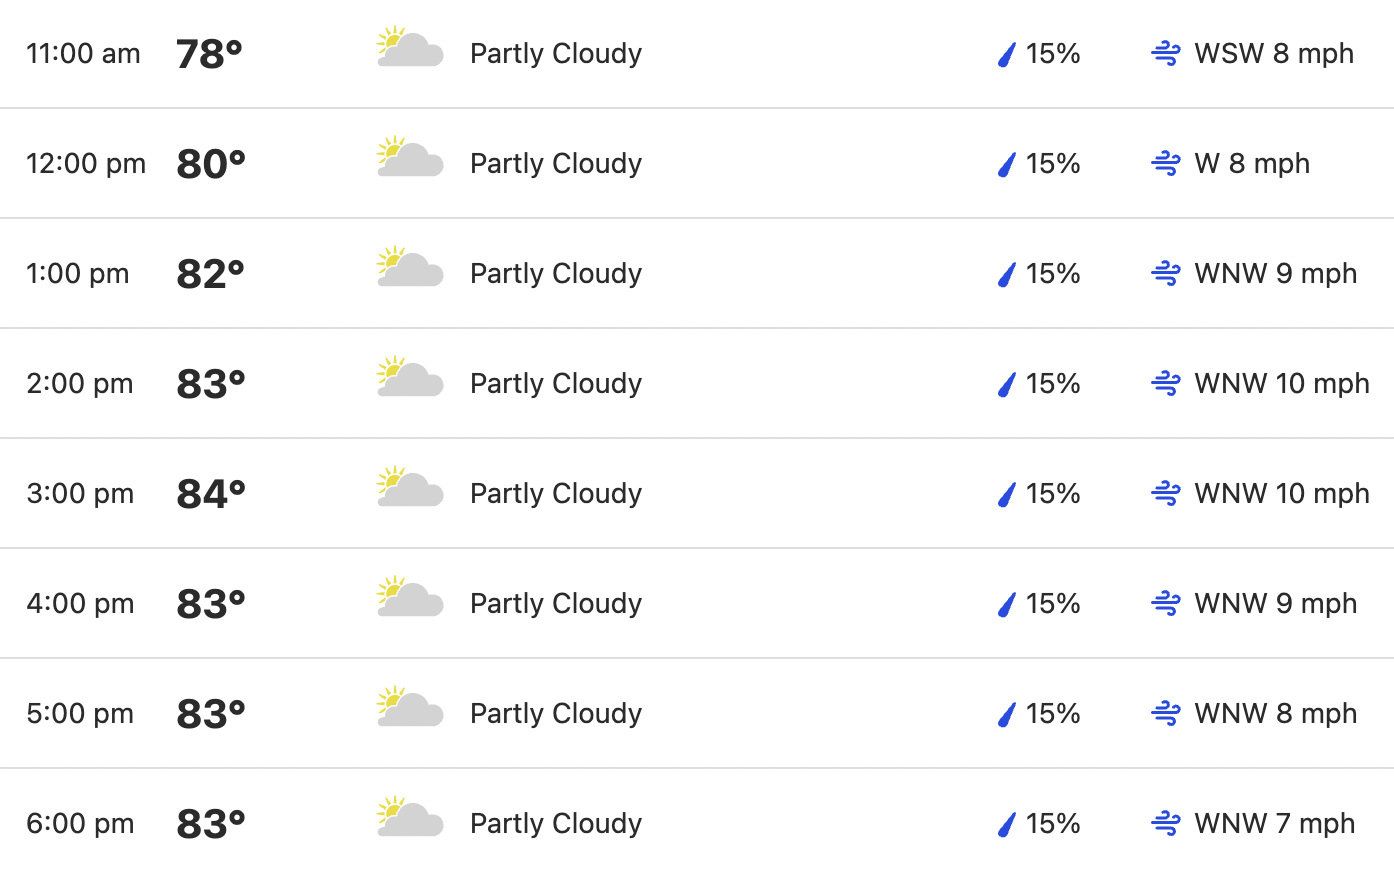Click the raindrop icon in the 12:00 pm row
Screen dimensions: 1394x876
click(1007, 164)
